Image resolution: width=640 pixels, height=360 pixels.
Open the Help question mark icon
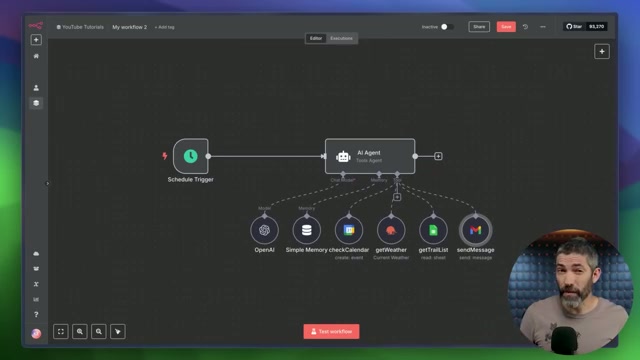pyautogui.click(x=36, y=314)
